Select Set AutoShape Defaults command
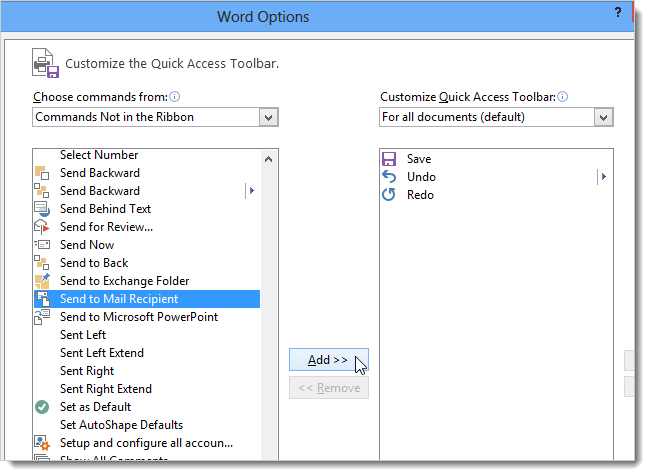The height and width of the screenshot is (476, 650). (x=121, y=425)
